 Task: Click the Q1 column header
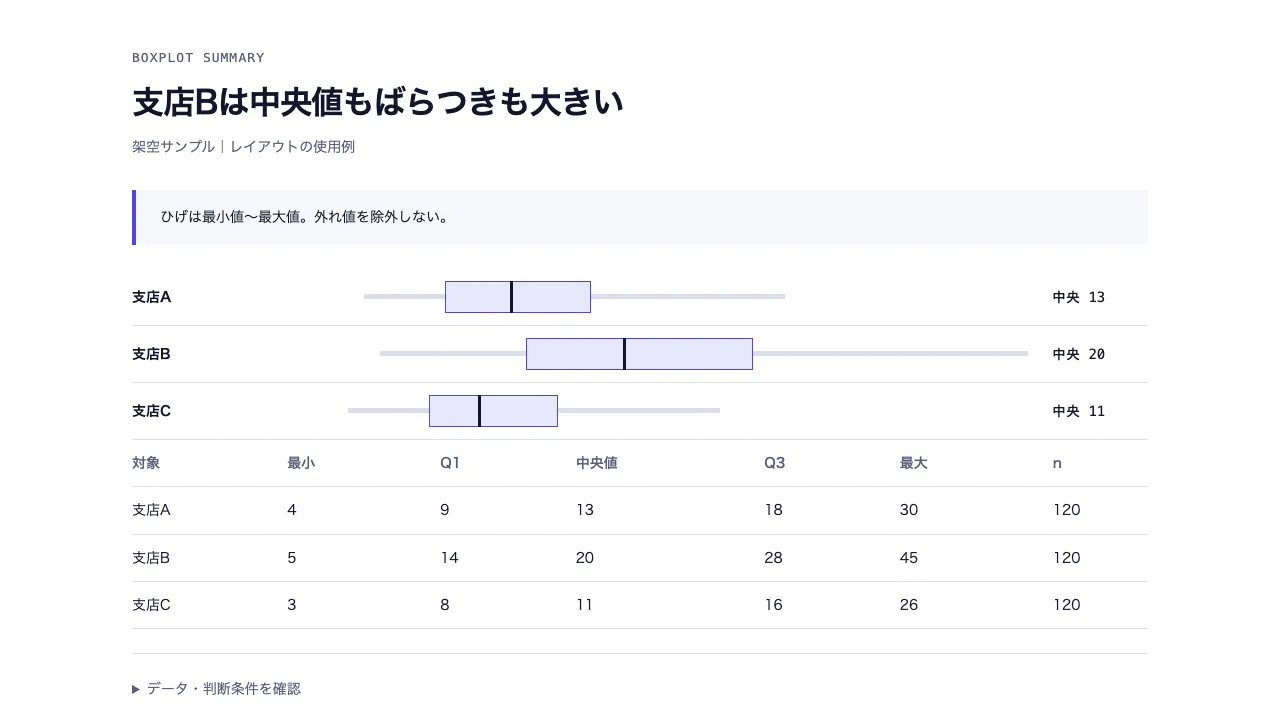coord(450,463)
